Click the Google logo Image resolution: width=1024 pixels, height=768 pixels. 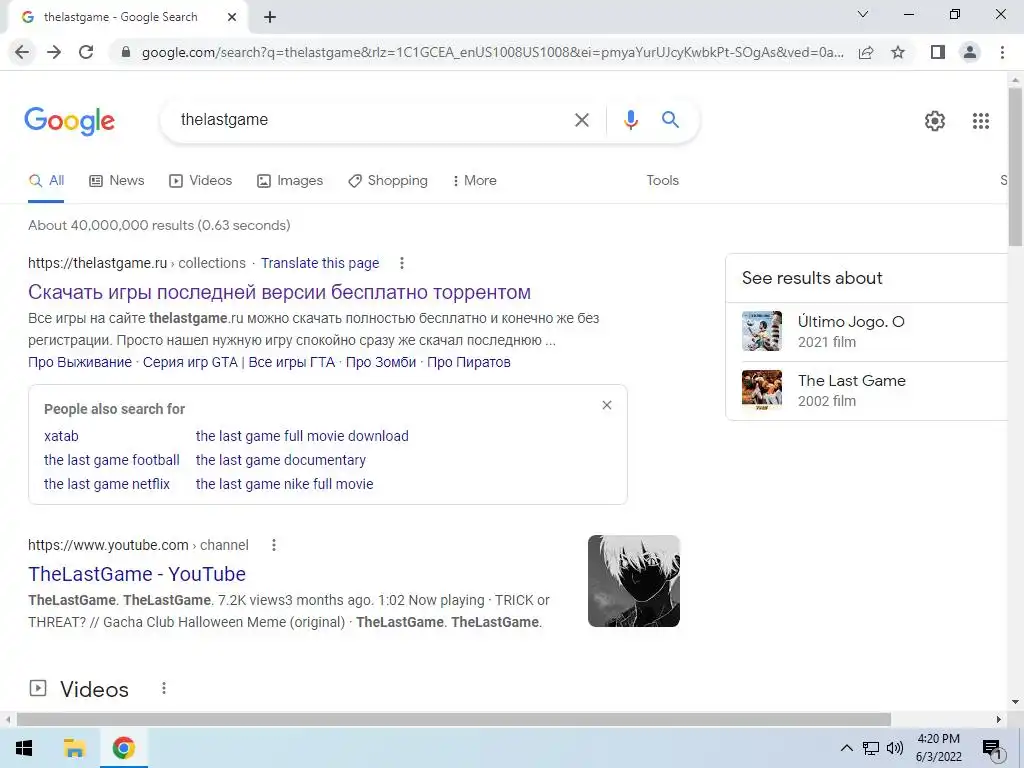[x=70, y=121]
